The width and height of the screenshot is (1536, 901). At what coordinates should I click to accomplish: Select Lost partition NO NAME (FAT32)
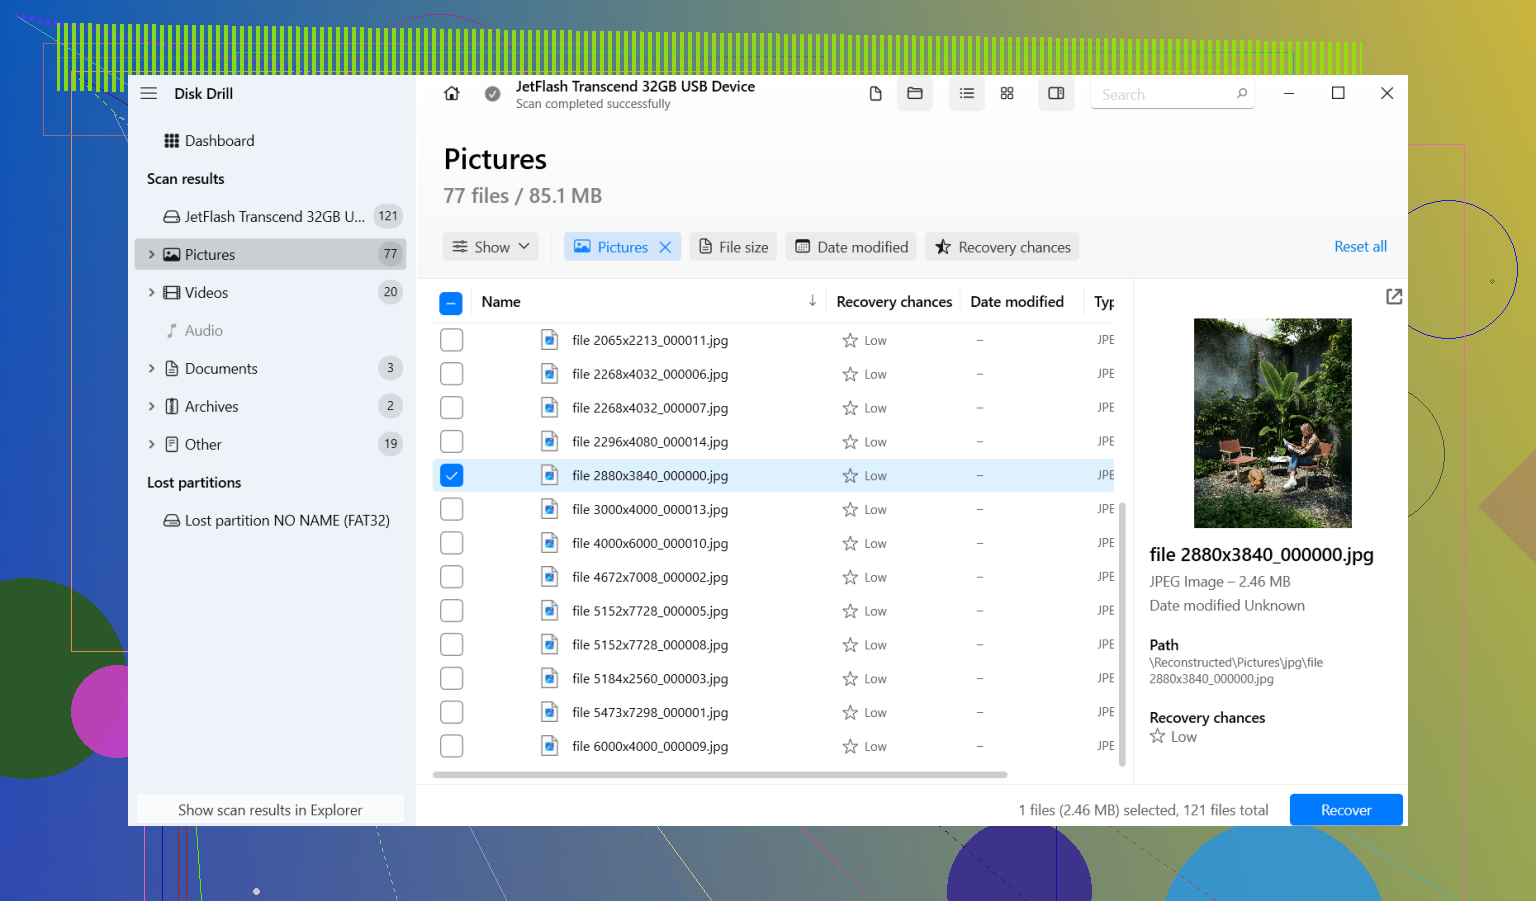pos(276,521)
